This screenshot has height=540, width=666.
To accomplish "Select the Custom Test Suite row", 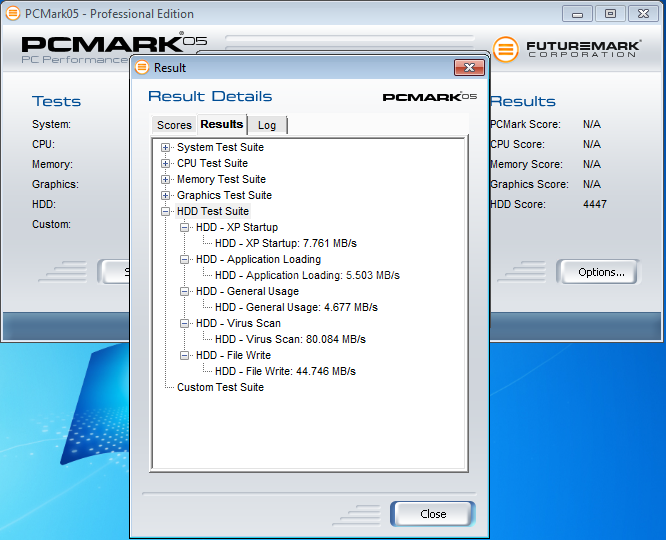I will pyautogui.click(x=220, y=387).
